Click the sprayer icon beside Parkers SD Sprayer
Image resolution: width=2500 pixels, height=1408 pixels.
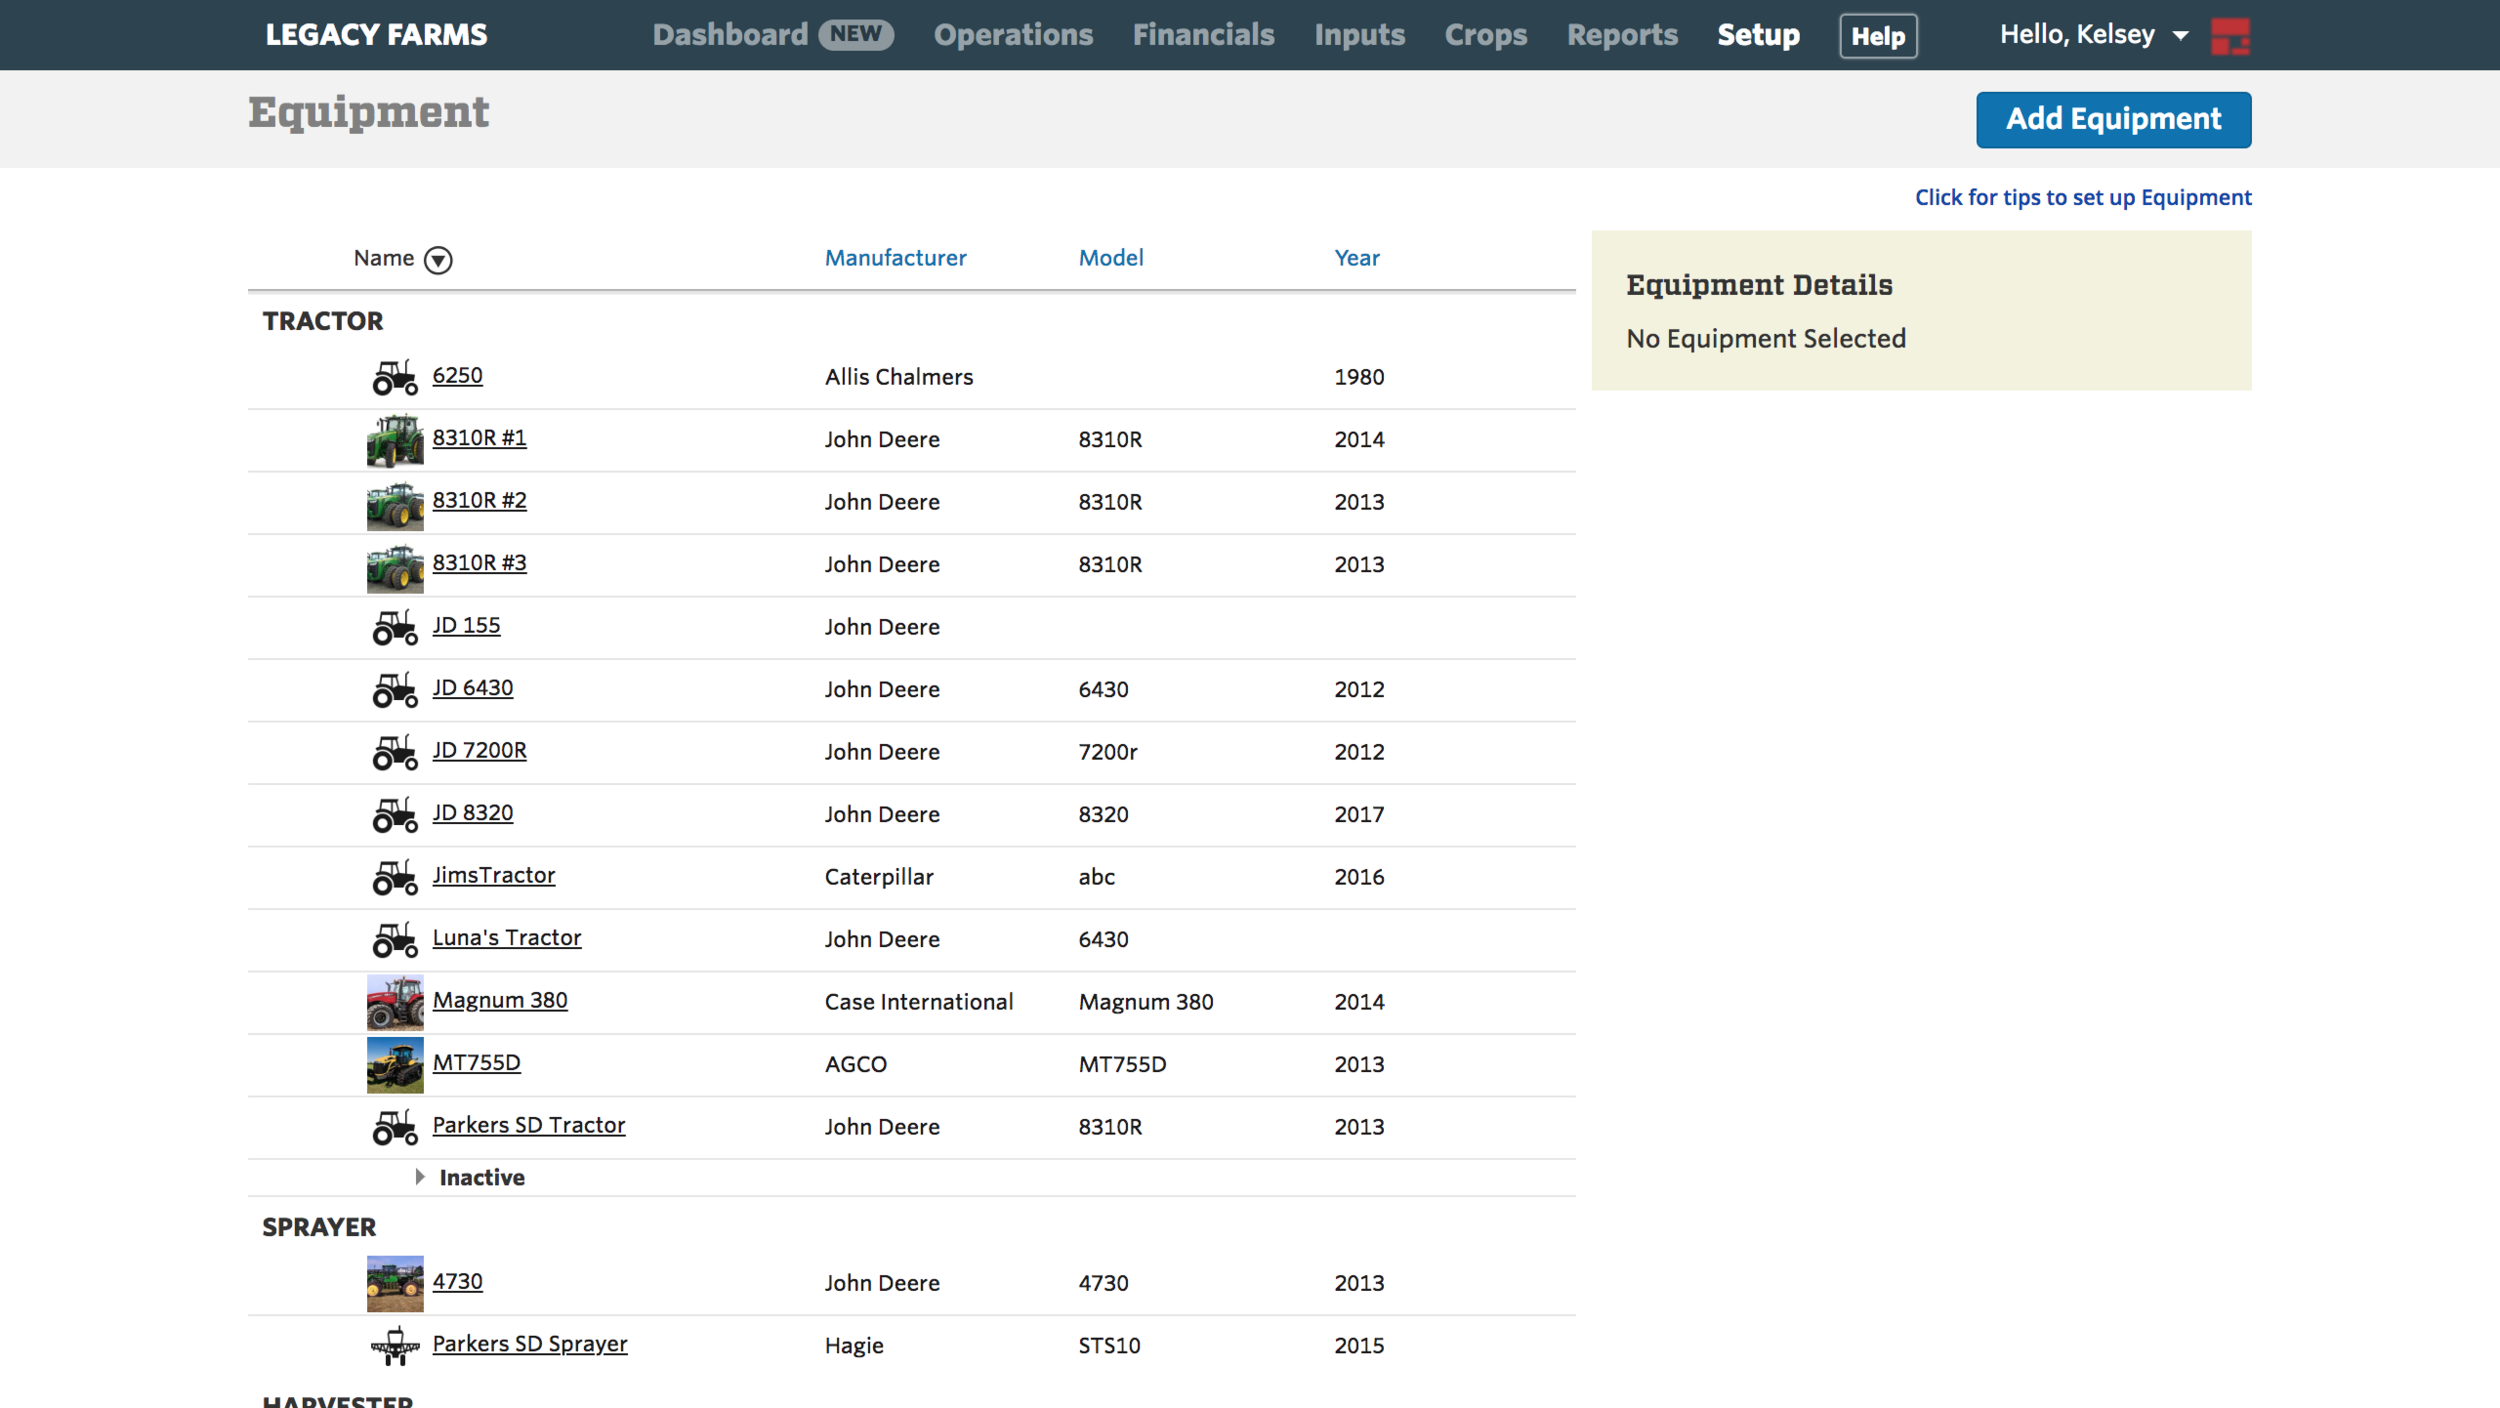[395, 1346]
